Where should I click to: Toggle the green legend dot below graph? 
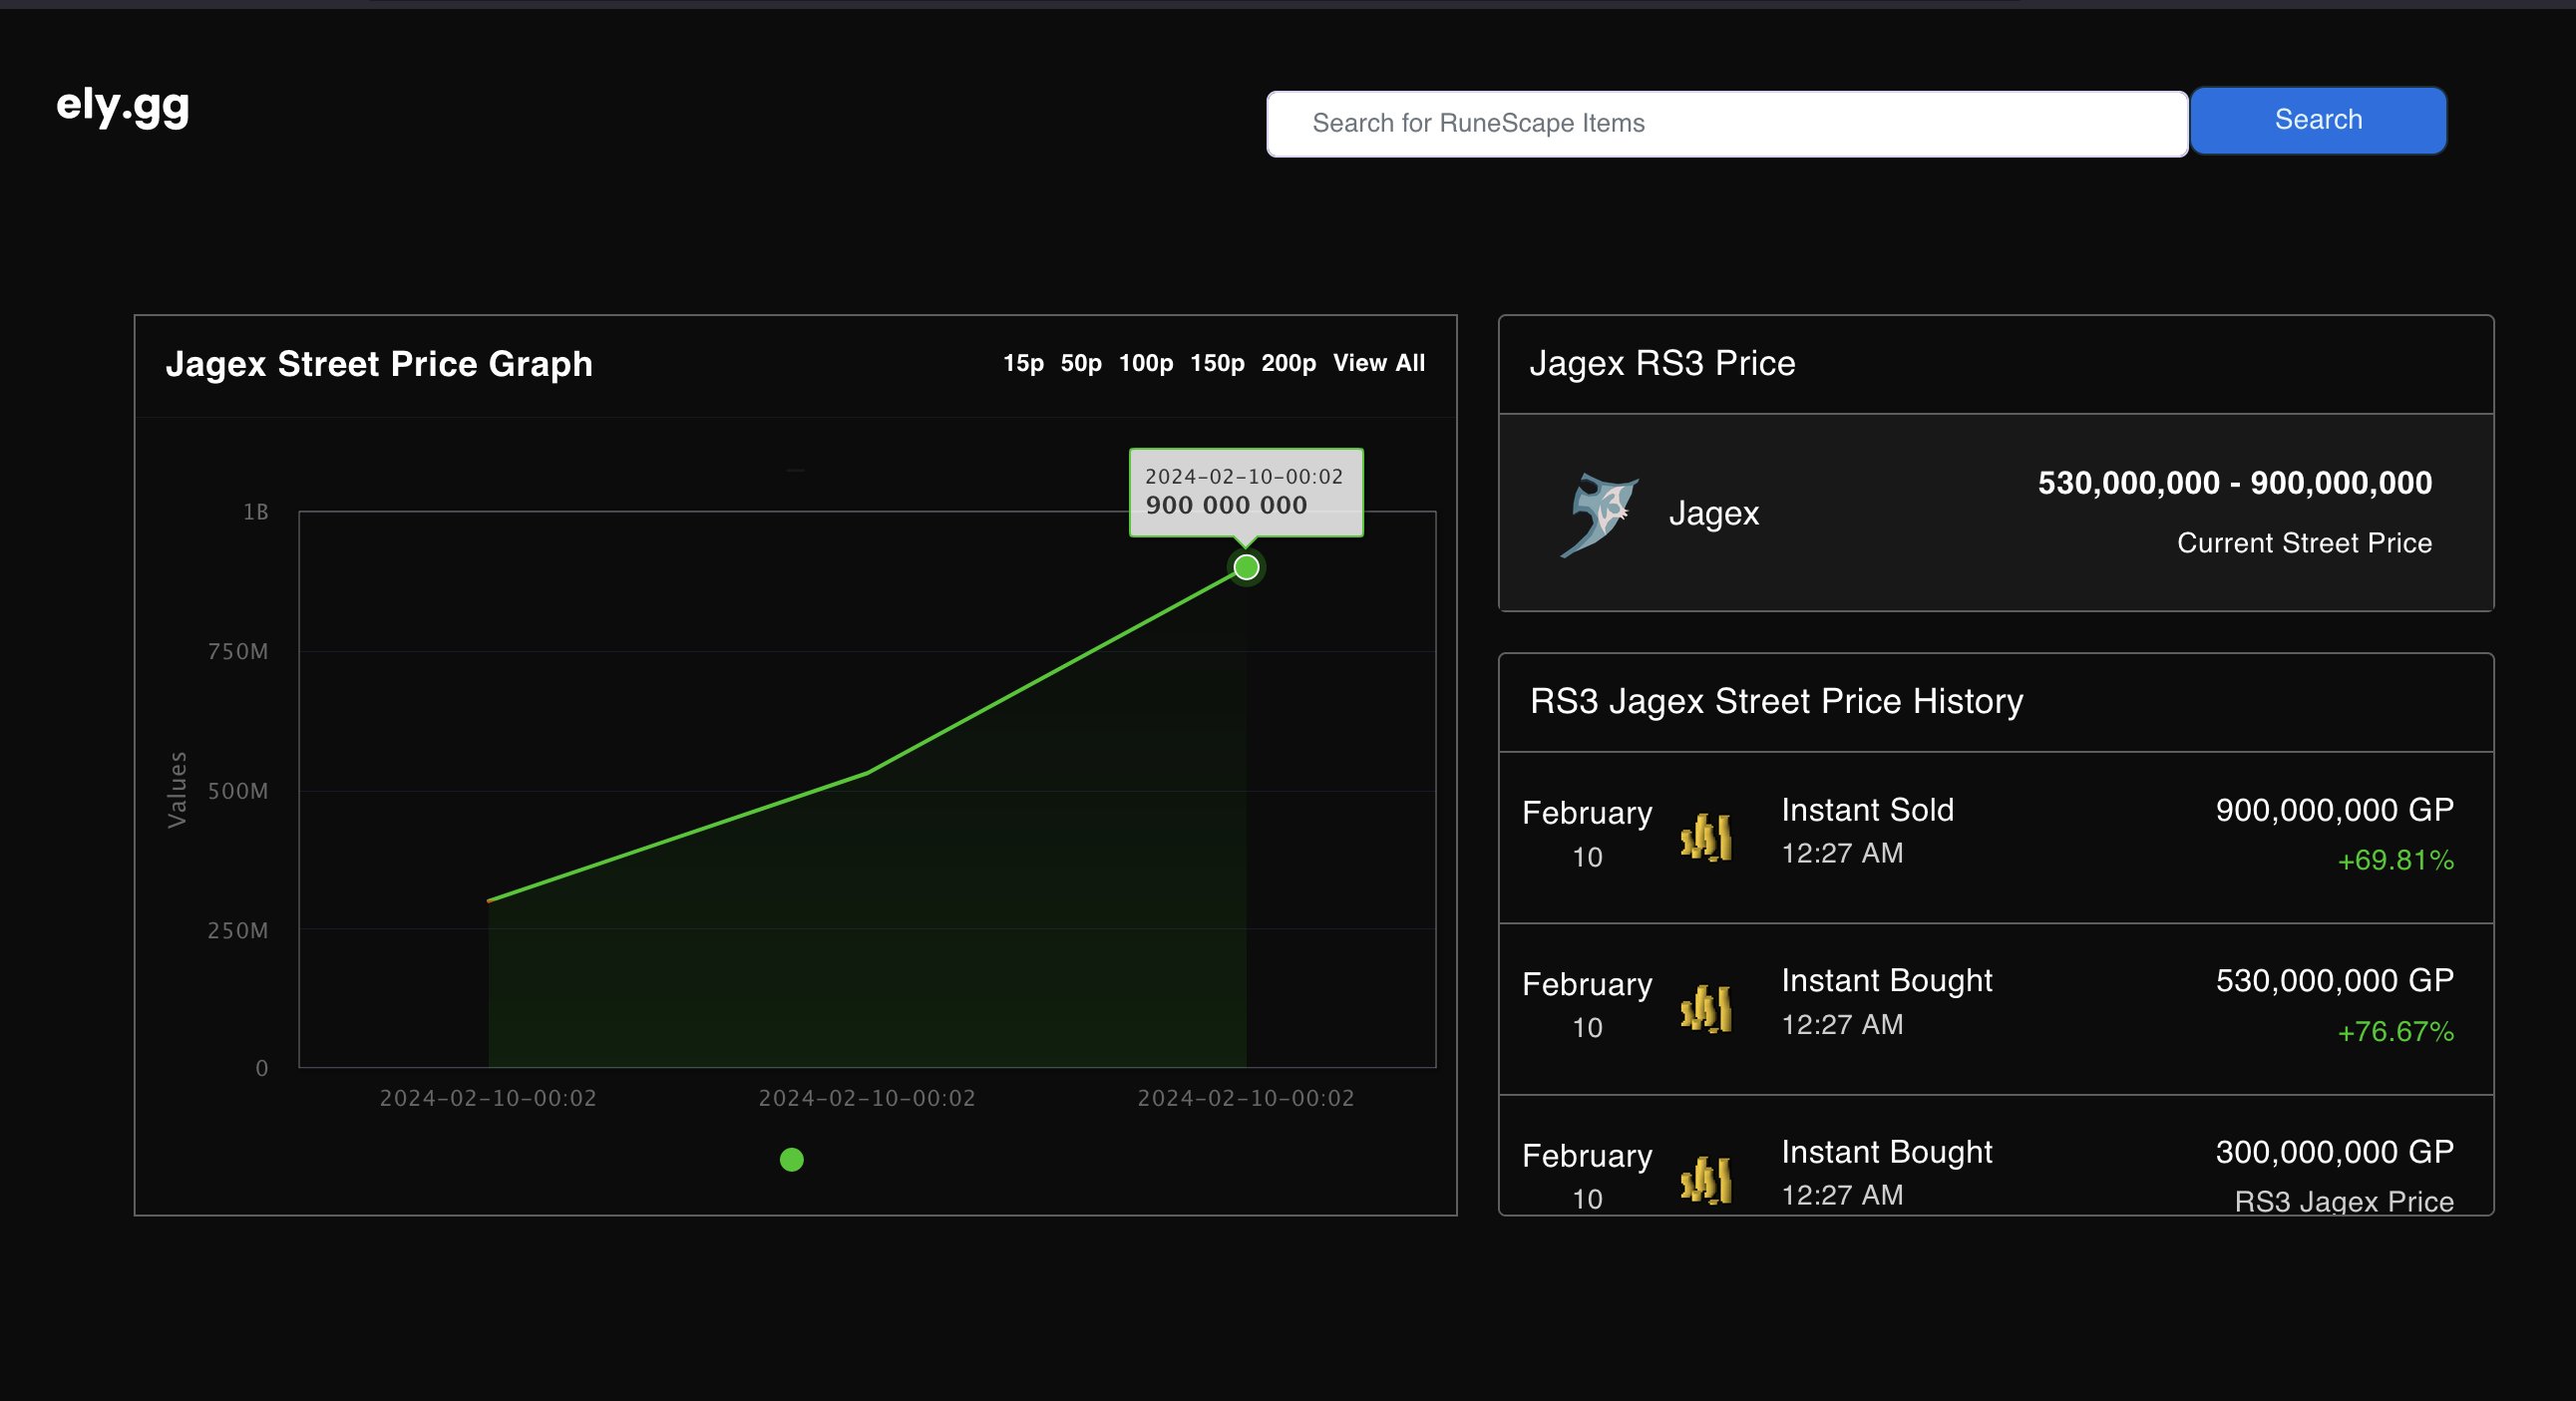(x=791, y=1159)
